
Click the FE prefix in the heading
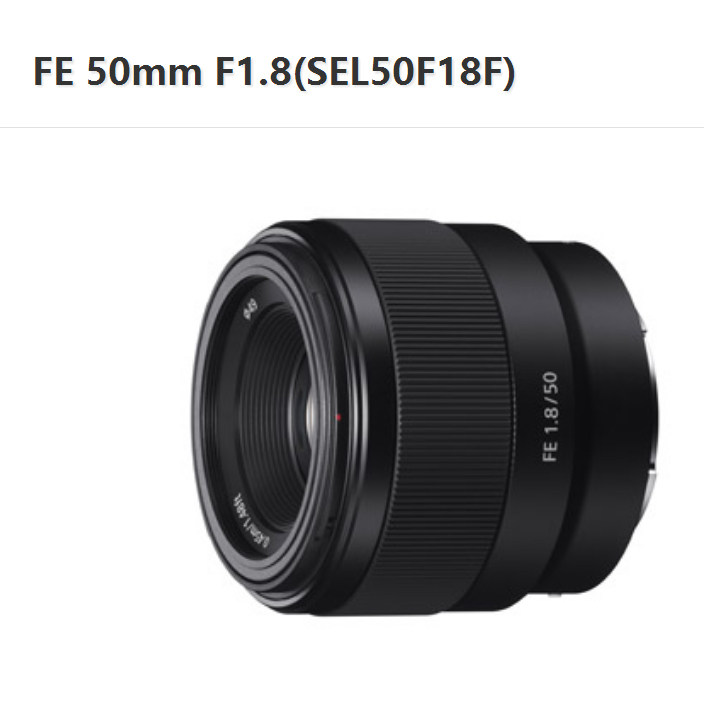[53, 72]
